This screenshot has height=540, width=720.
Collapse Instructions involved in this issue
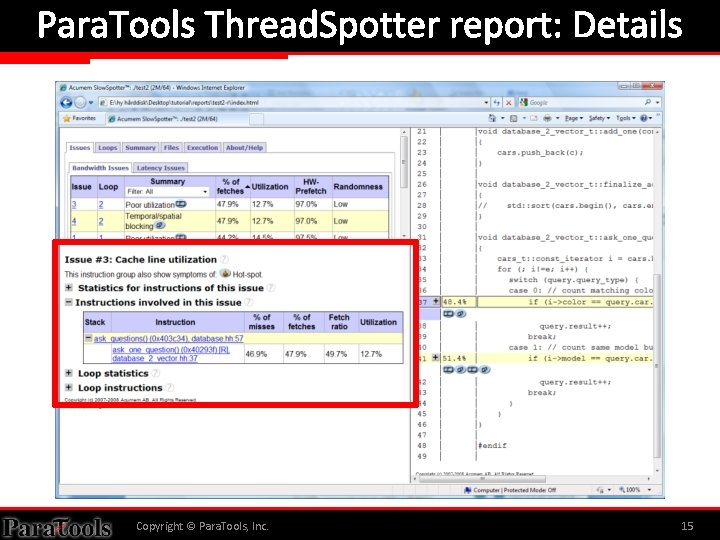pos(68,302)
